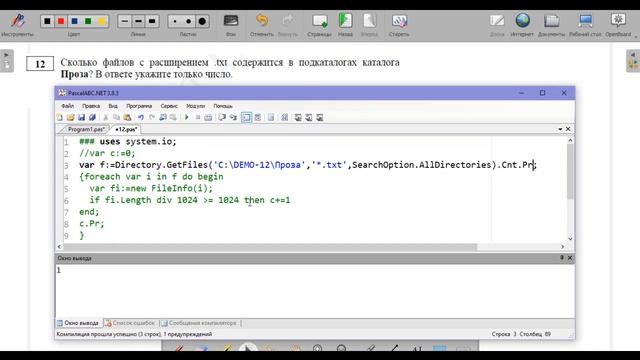This screenshot has height=360, width=640.
Task: Select the largest eraser size
Action: [202, 21]
